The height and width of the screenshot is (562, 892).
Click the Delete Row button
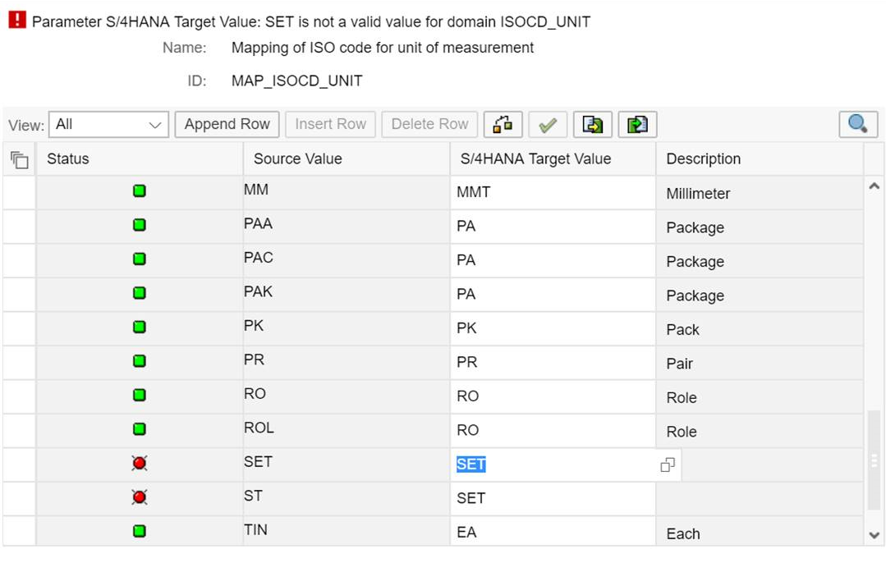[430, 124]
